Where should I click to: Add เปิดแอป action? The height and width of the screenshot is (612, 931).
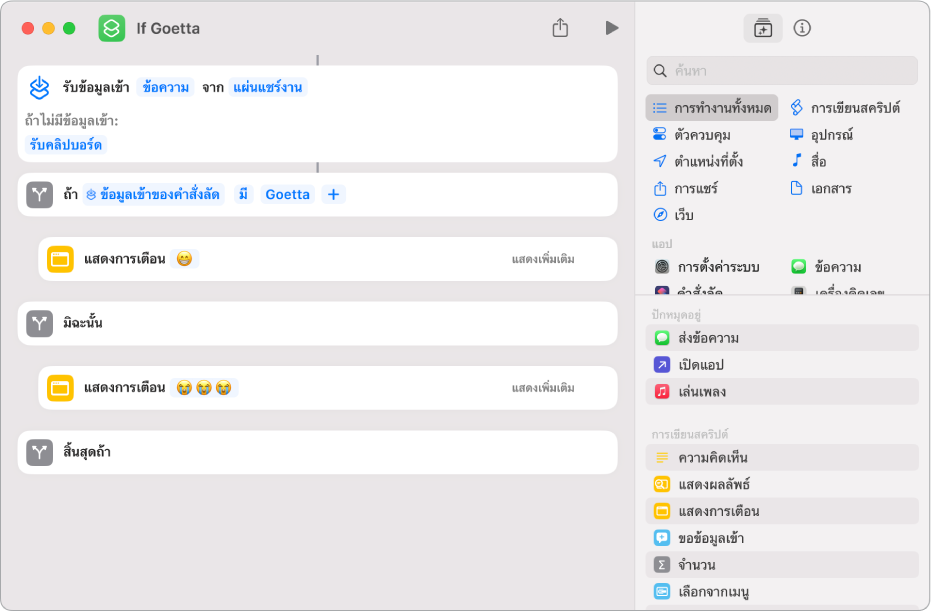(782, 364)
